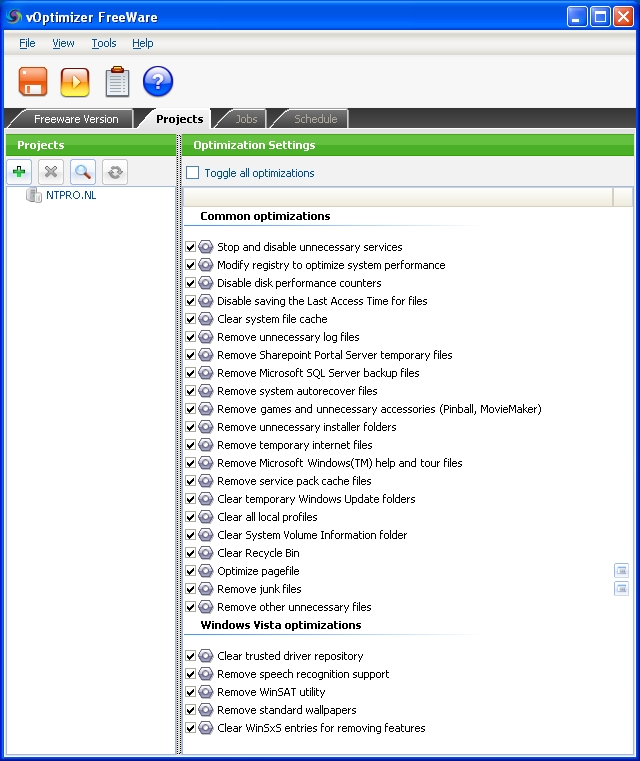Click gear icon for Remove standard wallpapers
The width and height of the screenshot is (640, 761).
206,710
